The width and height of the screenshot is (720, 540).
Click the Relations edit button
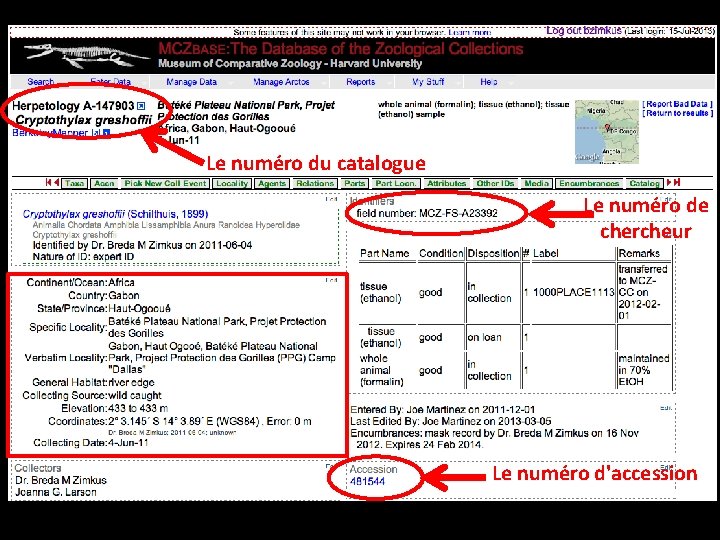click(315, 184)
